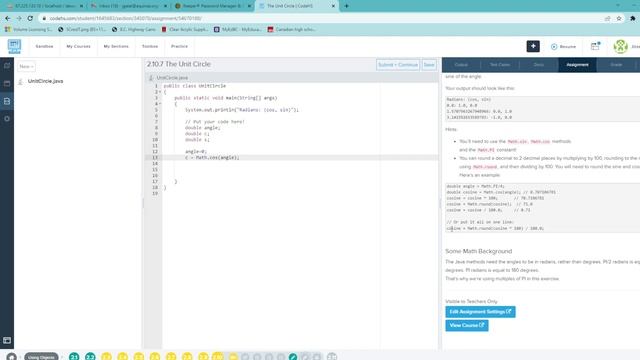This screenshot has height=360, width=640.
Task: Open the browser extensions puzzle icon
Action: pyautogui.click(x=633, y=18)
